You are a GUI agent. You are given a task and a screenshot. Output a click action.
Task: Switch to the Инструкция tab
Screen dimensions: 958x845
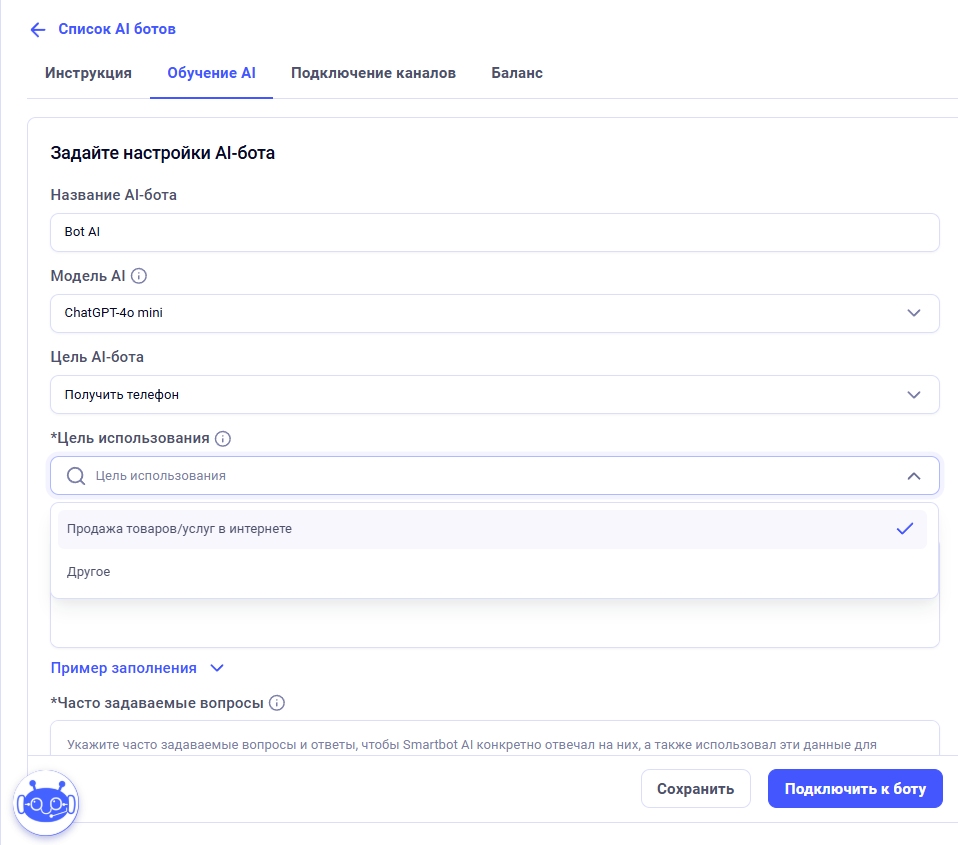tap(88, 73)
